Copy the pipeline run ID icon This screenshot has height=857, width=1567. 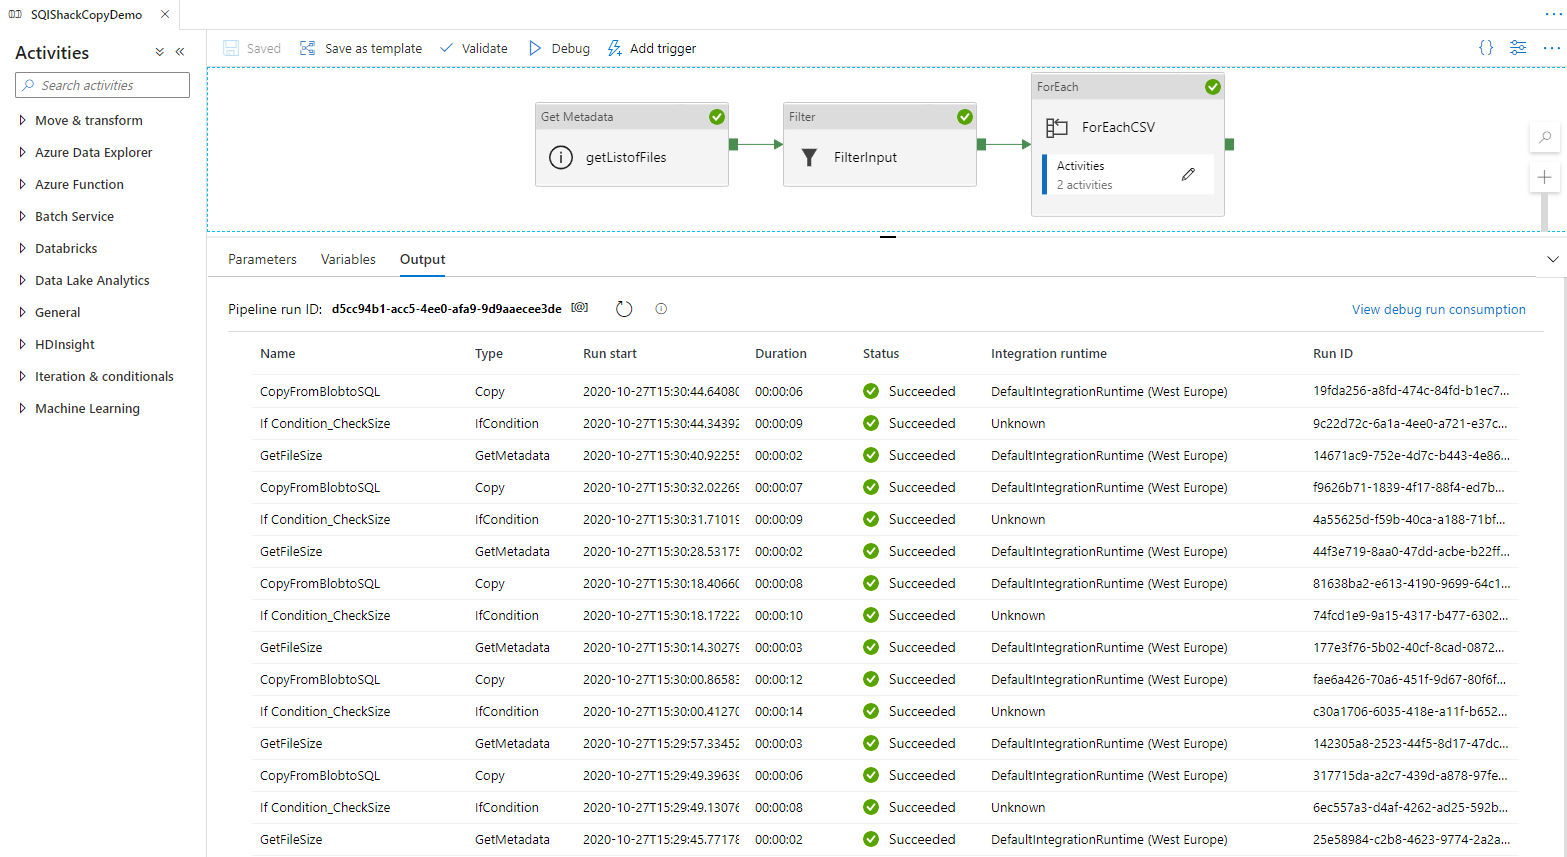(580, 308)
